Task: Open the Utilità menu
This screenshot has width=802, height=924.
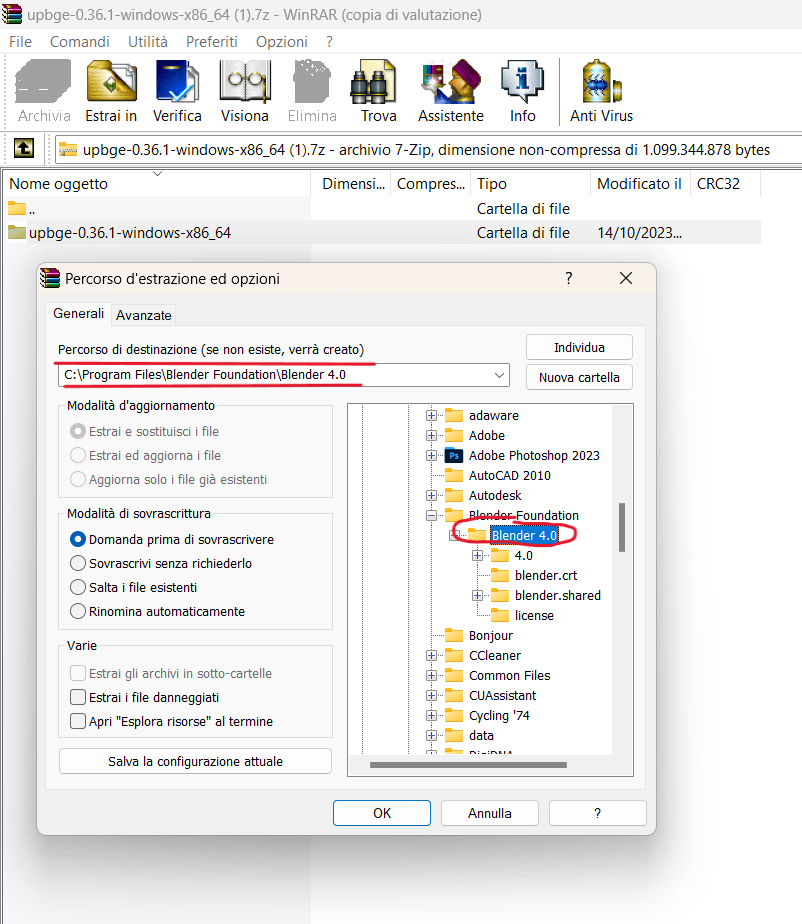Action: pos(148,42)
